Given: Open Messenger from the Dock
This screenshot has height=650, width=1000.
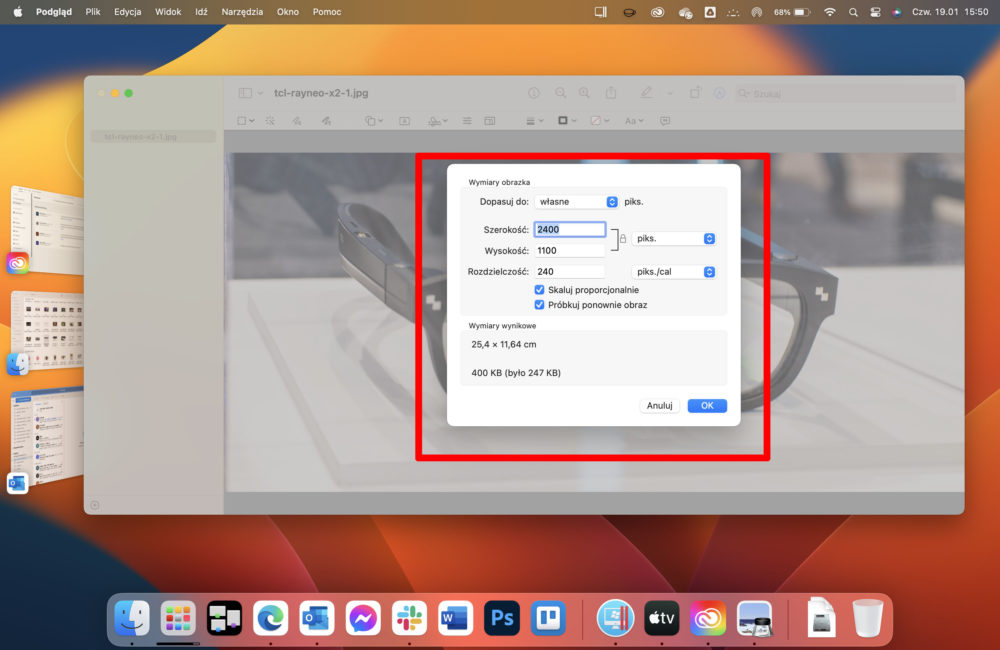Looking at the screenshot, I should [363, 618].
